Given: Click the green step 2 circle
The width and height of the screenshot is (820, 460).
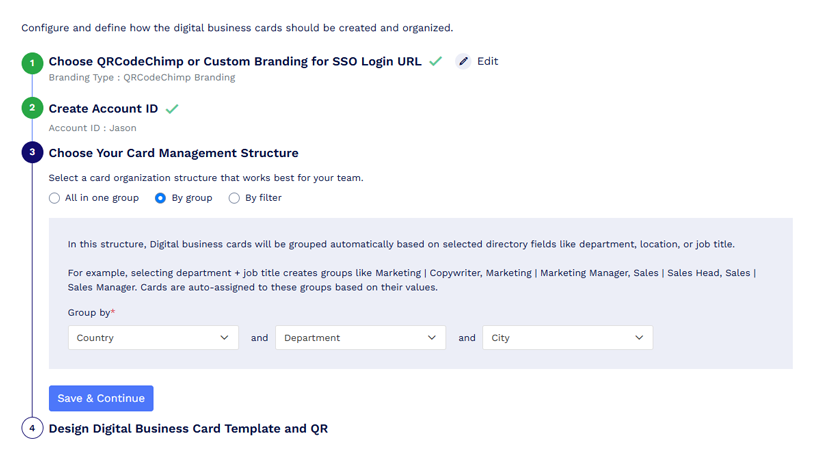Looking at the screenshot, I should click(32, 108).
